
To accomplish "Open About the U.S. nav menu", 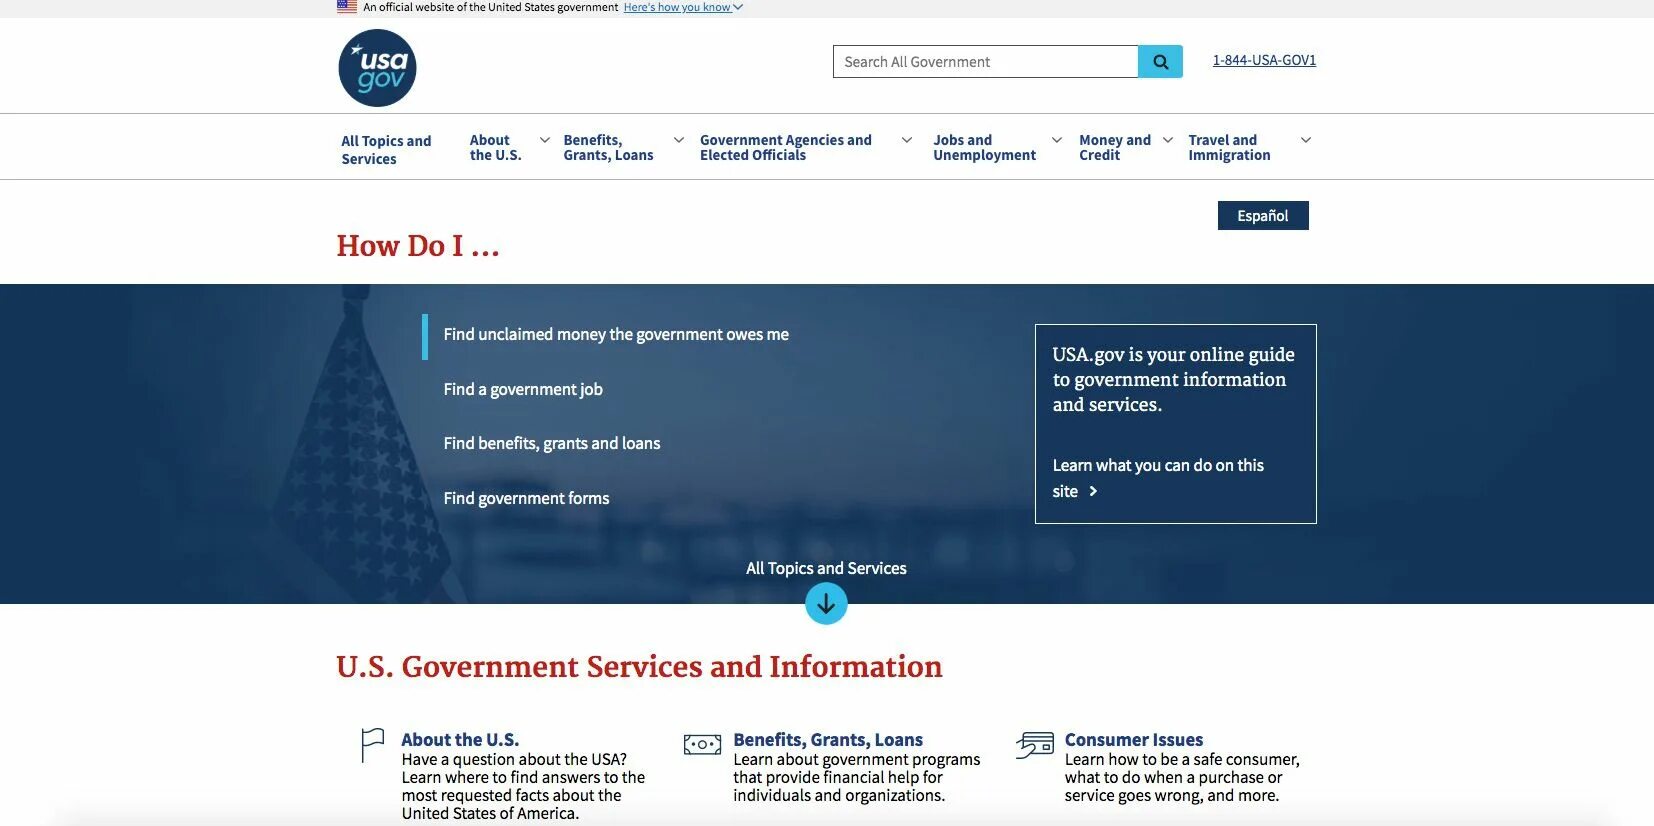I will pos(496,148).
